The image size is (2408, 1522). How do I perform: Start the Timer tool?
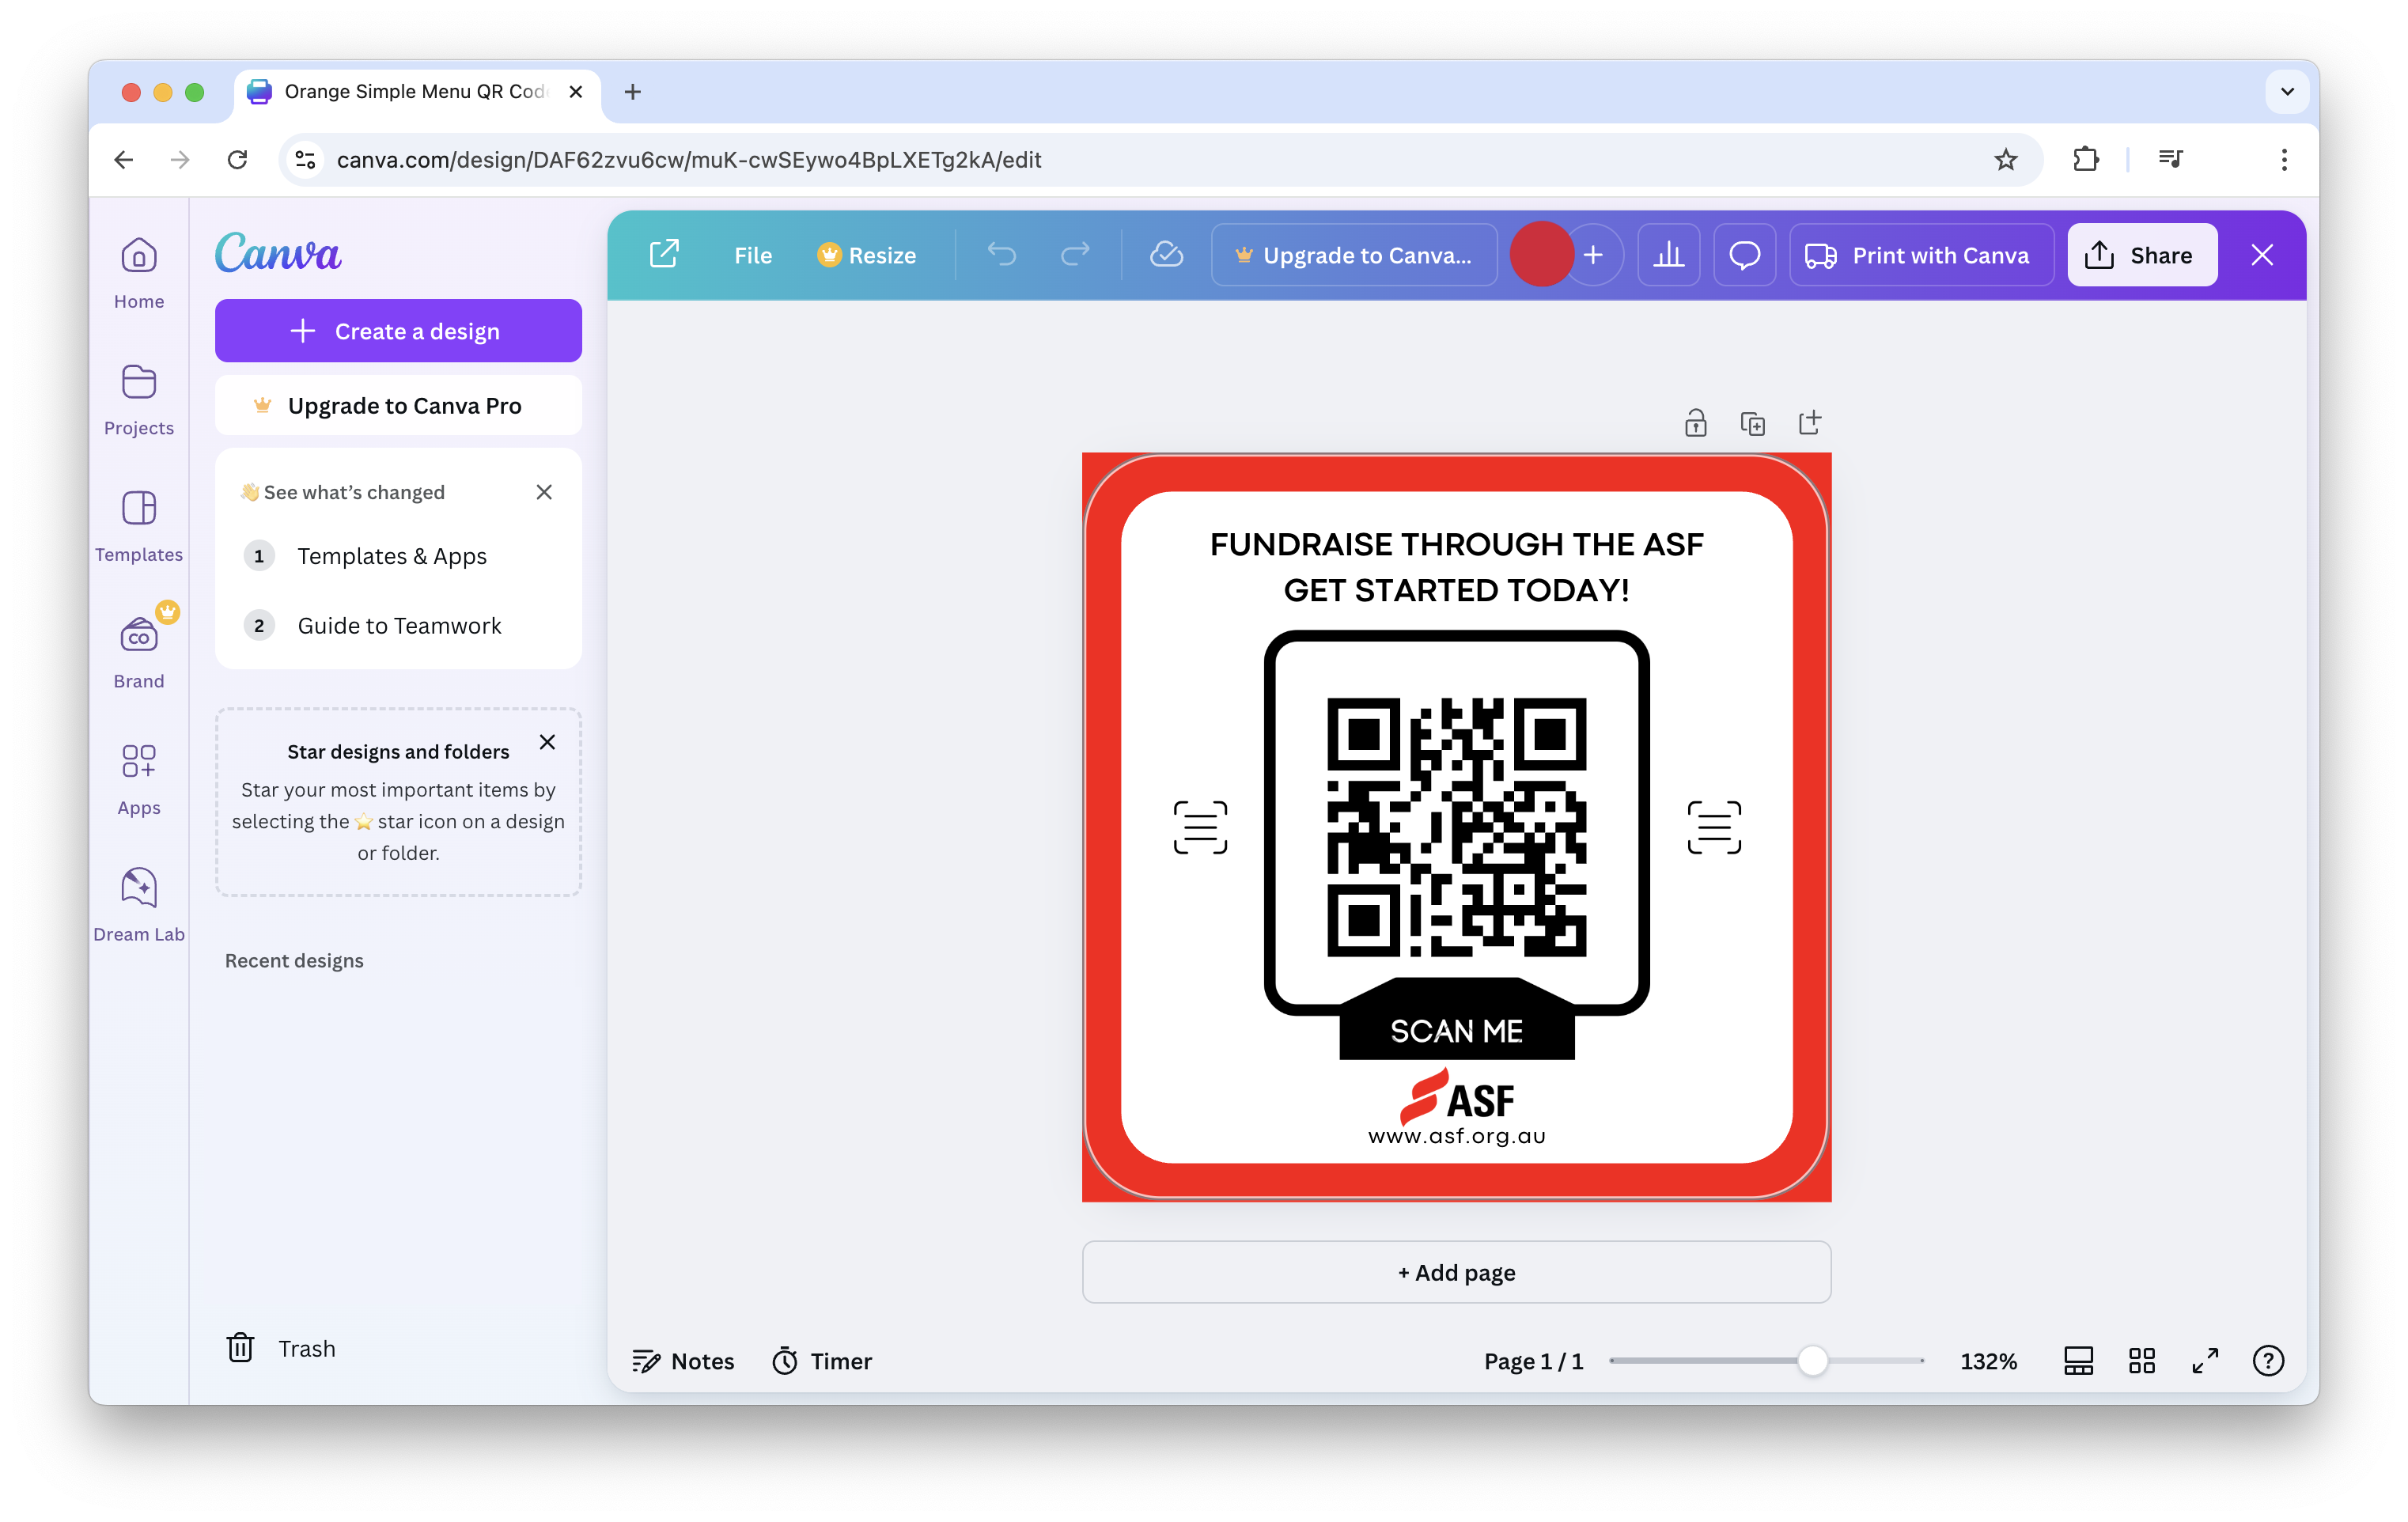tap(822, 1361)
